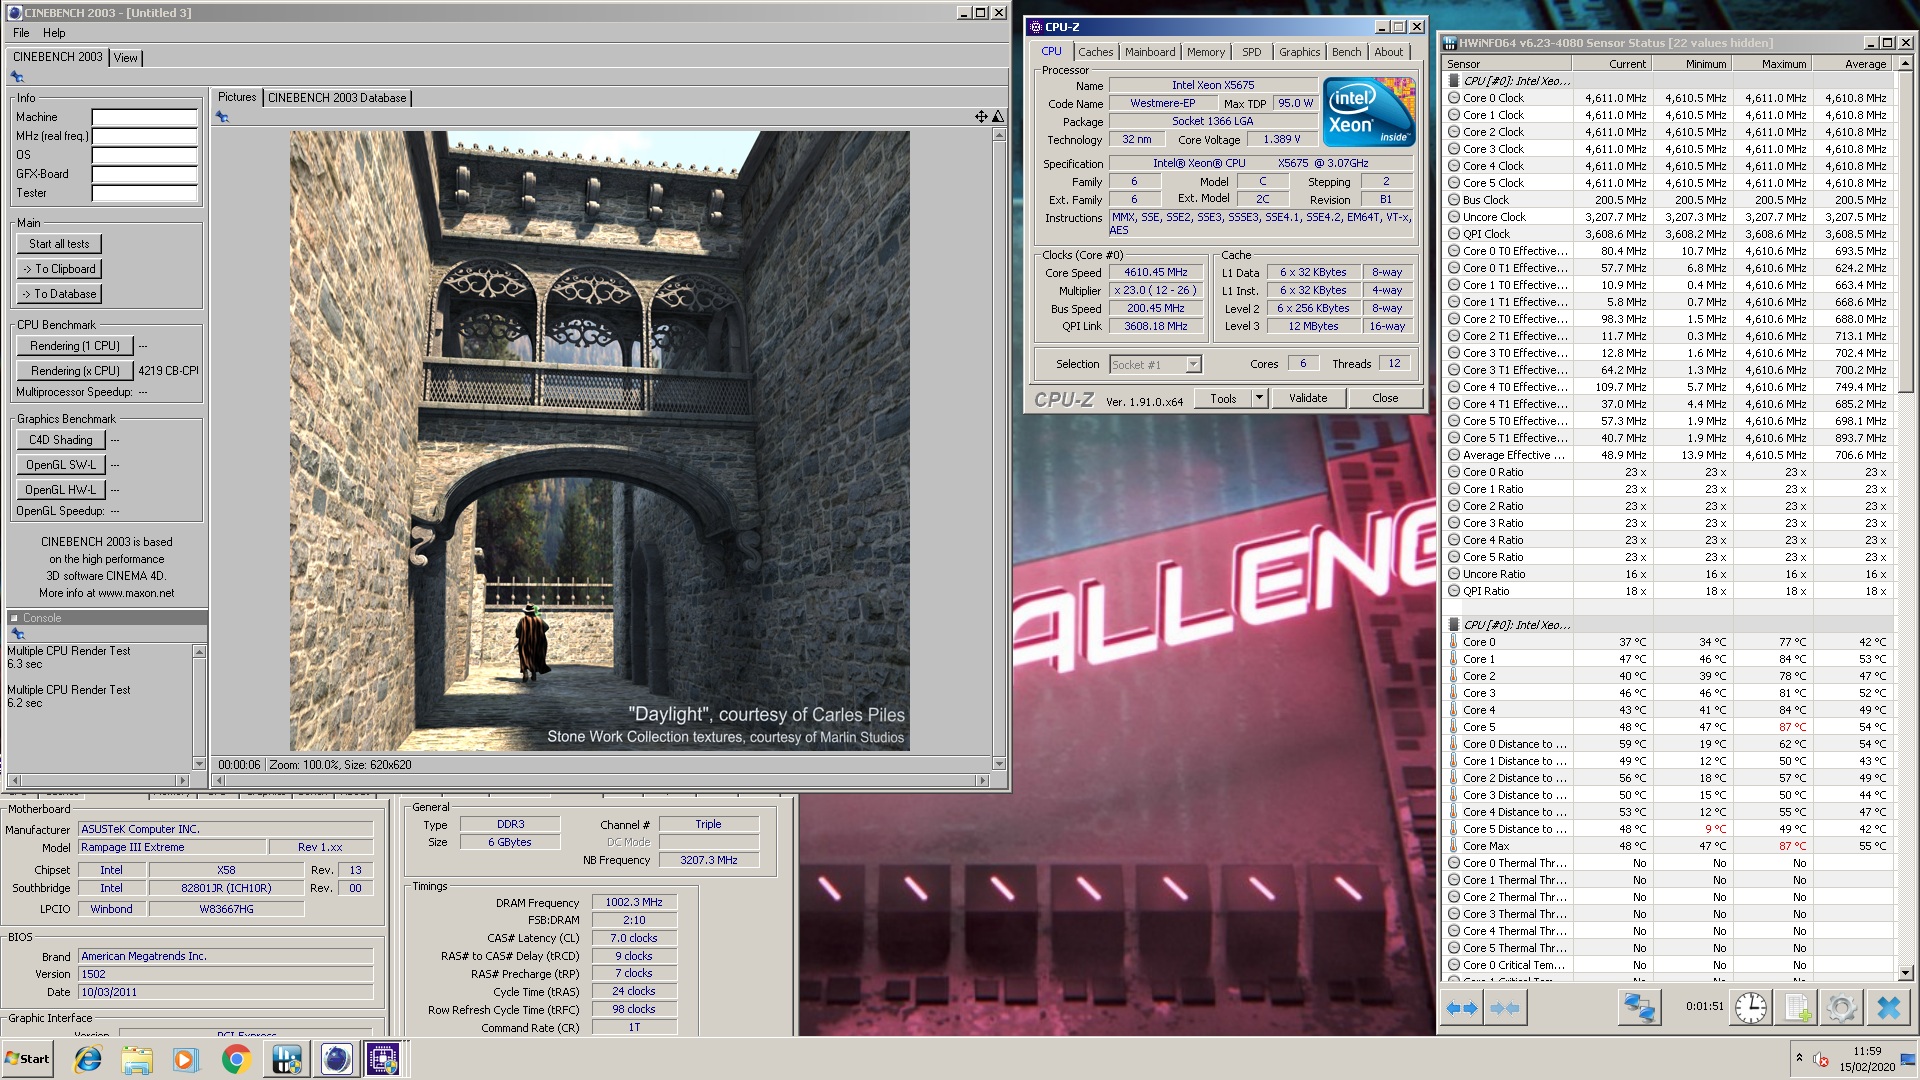Switch to CINEBENCH 2003 Database tab
Screen dimensions: 1920x1080
337,98
